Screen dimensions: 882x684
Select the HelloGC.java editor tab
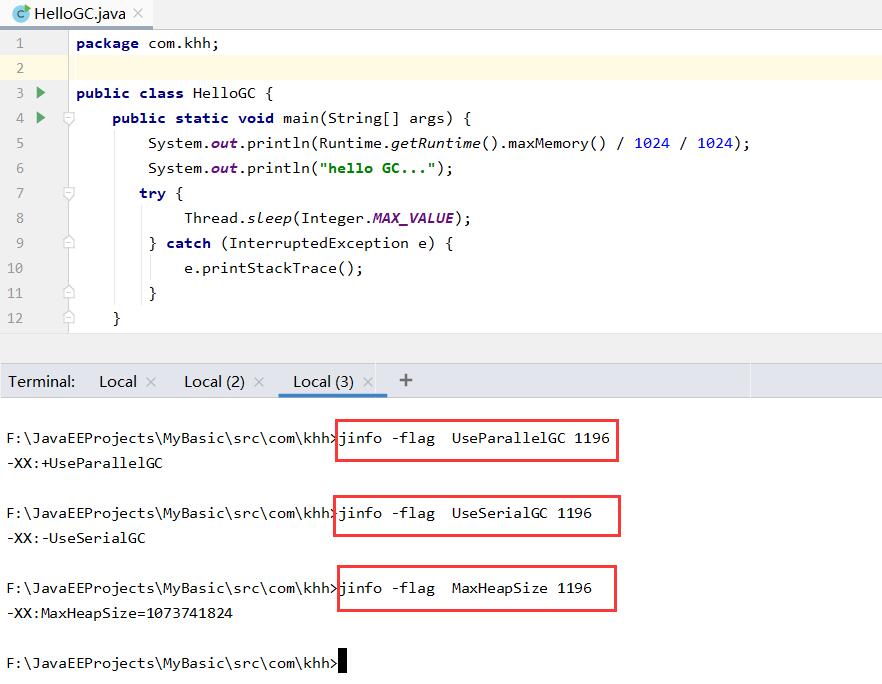point(77,14)
